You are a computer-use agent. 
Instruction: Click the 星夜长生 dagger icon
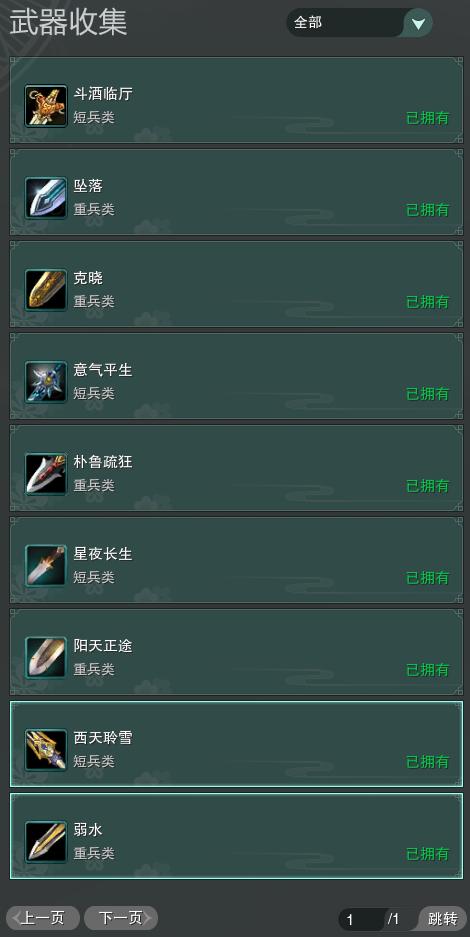coord(46,566)
